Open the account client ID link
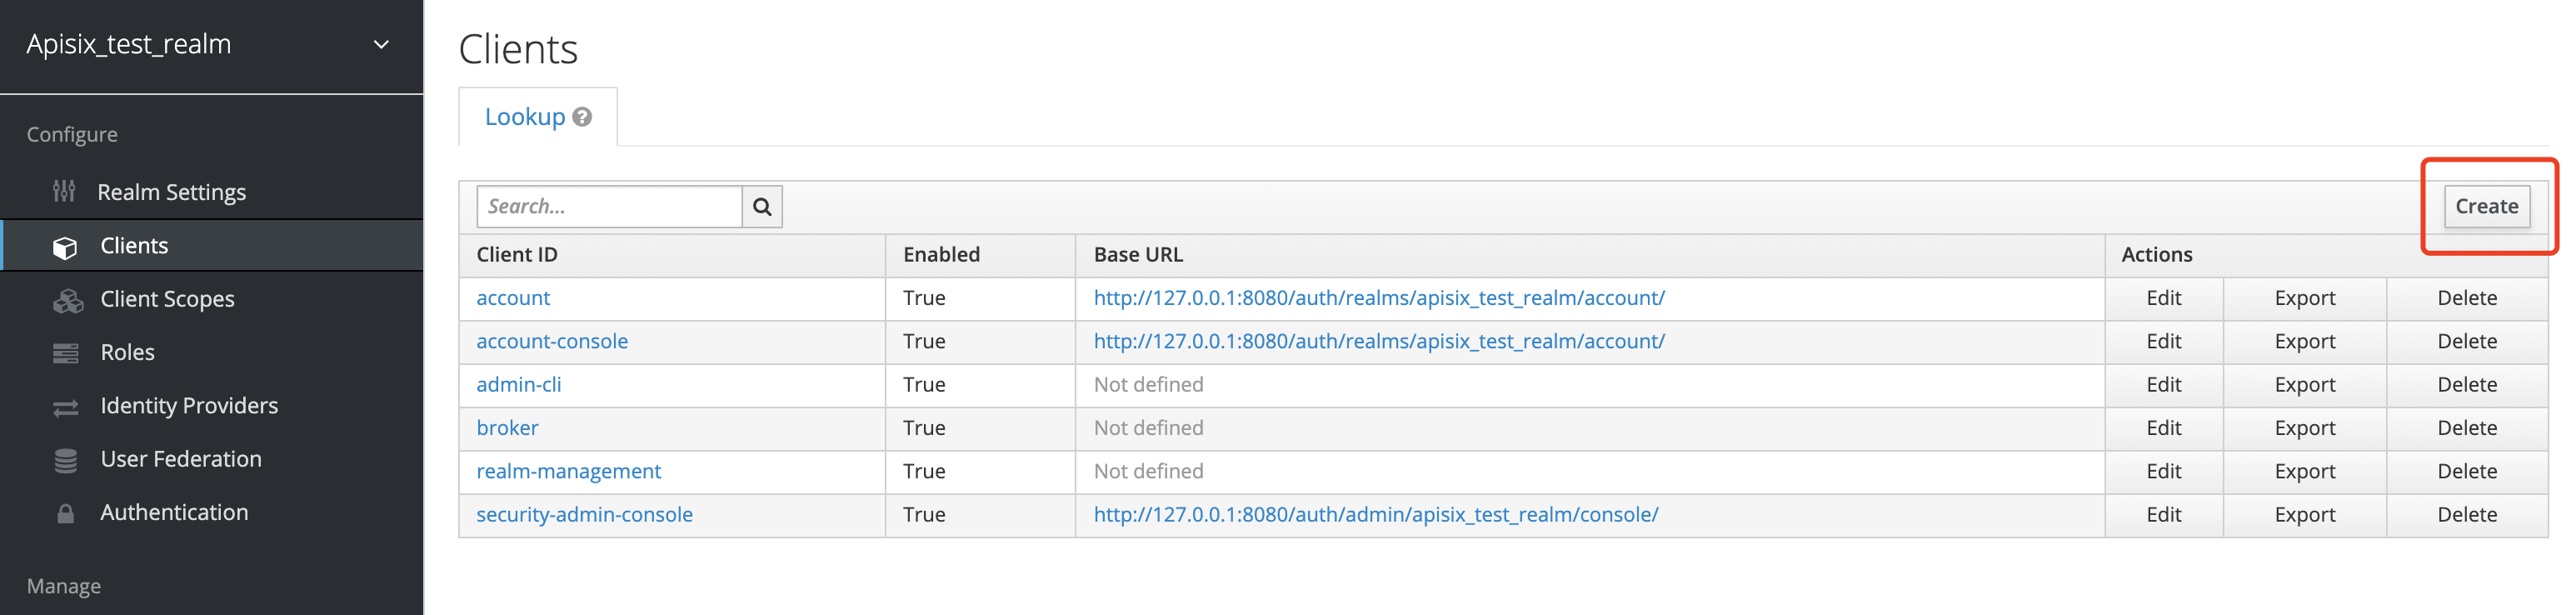The image size is (2576, 615). [x=513, y=298]
